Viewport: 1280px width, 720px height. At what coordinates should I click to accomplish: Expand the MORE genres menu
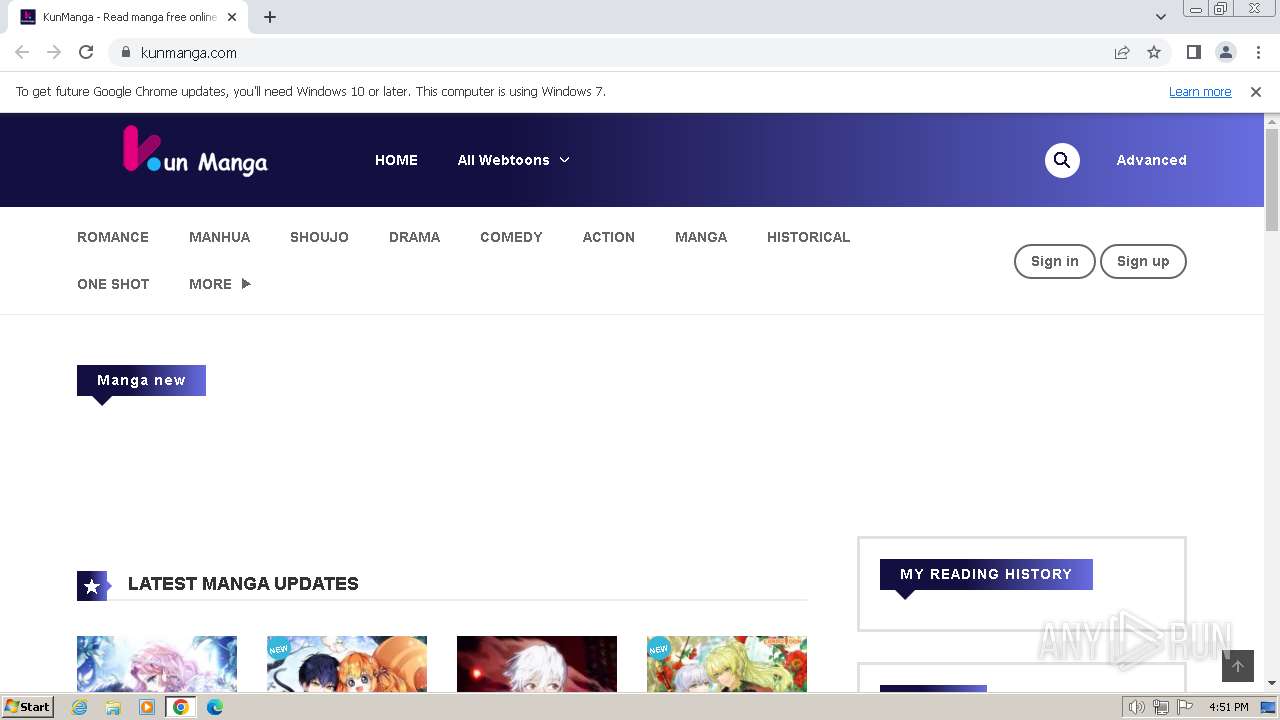(220, 284)
